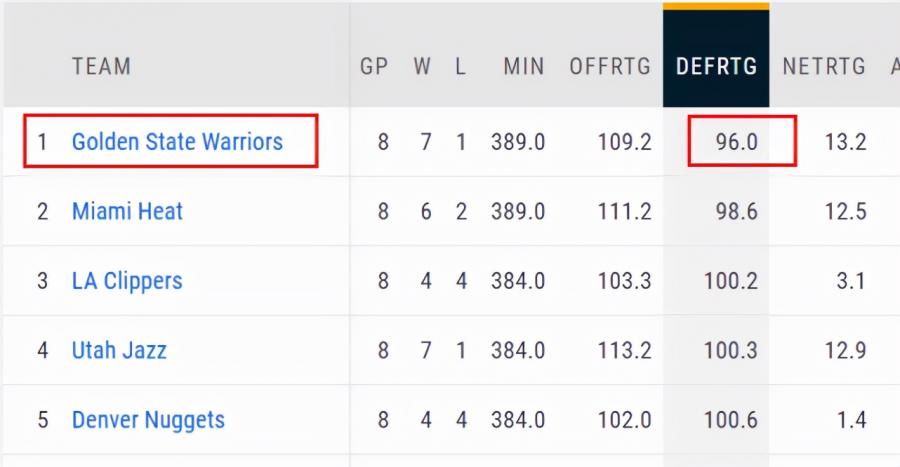Open the LA Clippers team link

coord(127,281)
